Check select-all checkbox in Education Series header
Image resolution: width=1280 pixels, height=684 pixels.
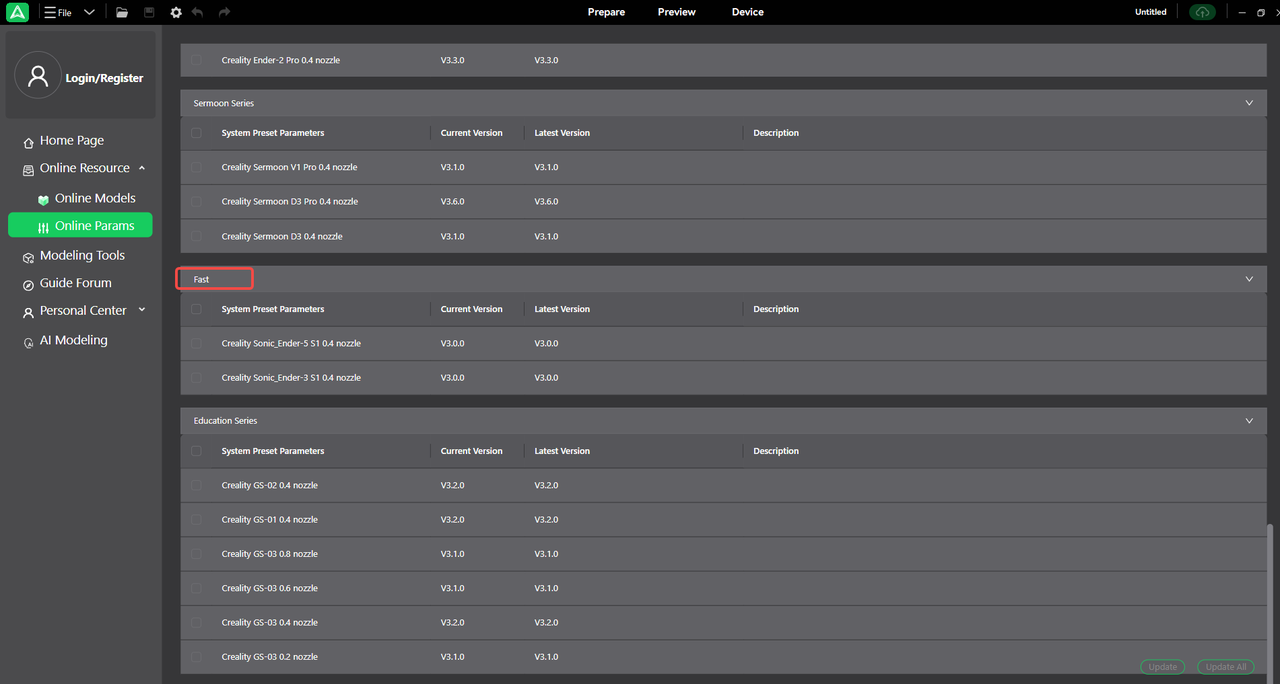(x=196, y=451)
